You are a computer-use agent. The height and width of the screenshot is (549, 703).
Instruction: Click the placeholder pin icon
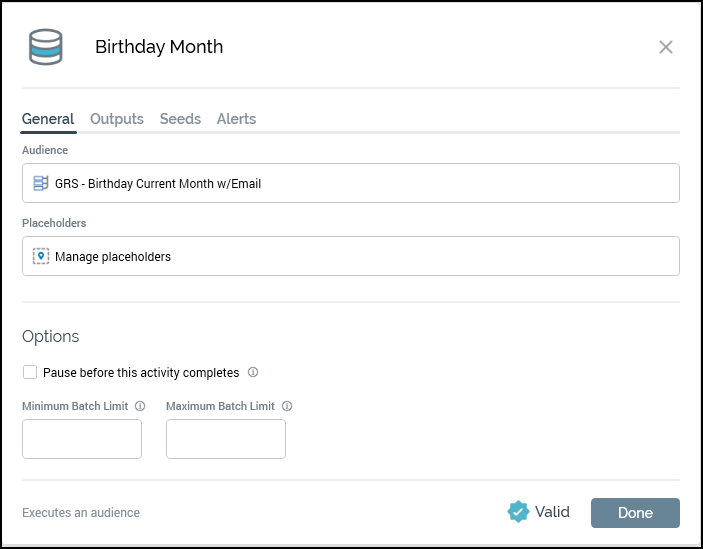41,256
